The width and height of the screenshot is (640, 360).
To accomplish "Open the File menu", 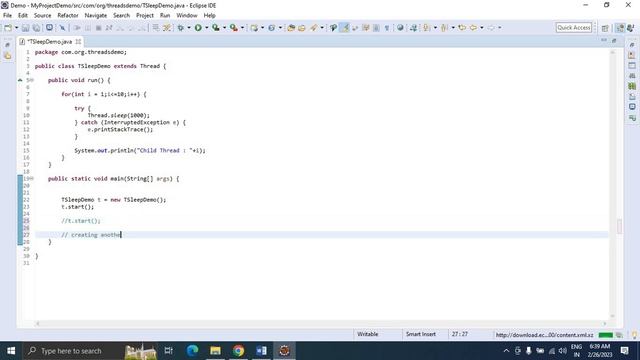I will click(7, 16).
